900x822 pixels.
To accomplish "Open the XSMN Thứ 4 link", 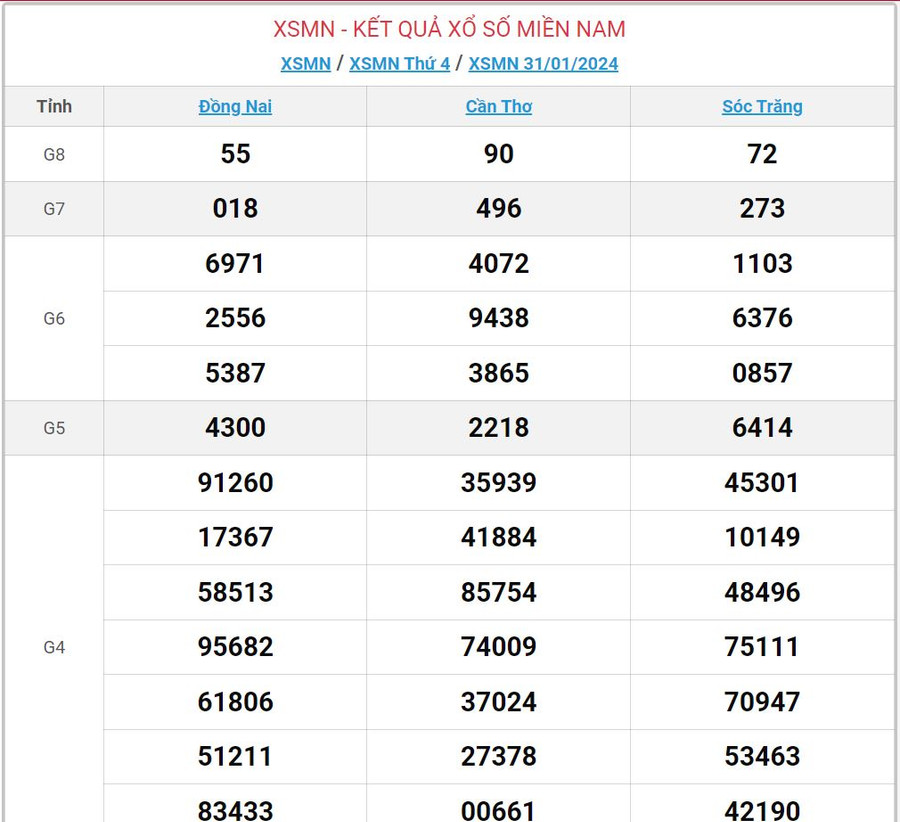I will [x=399, y=64].
